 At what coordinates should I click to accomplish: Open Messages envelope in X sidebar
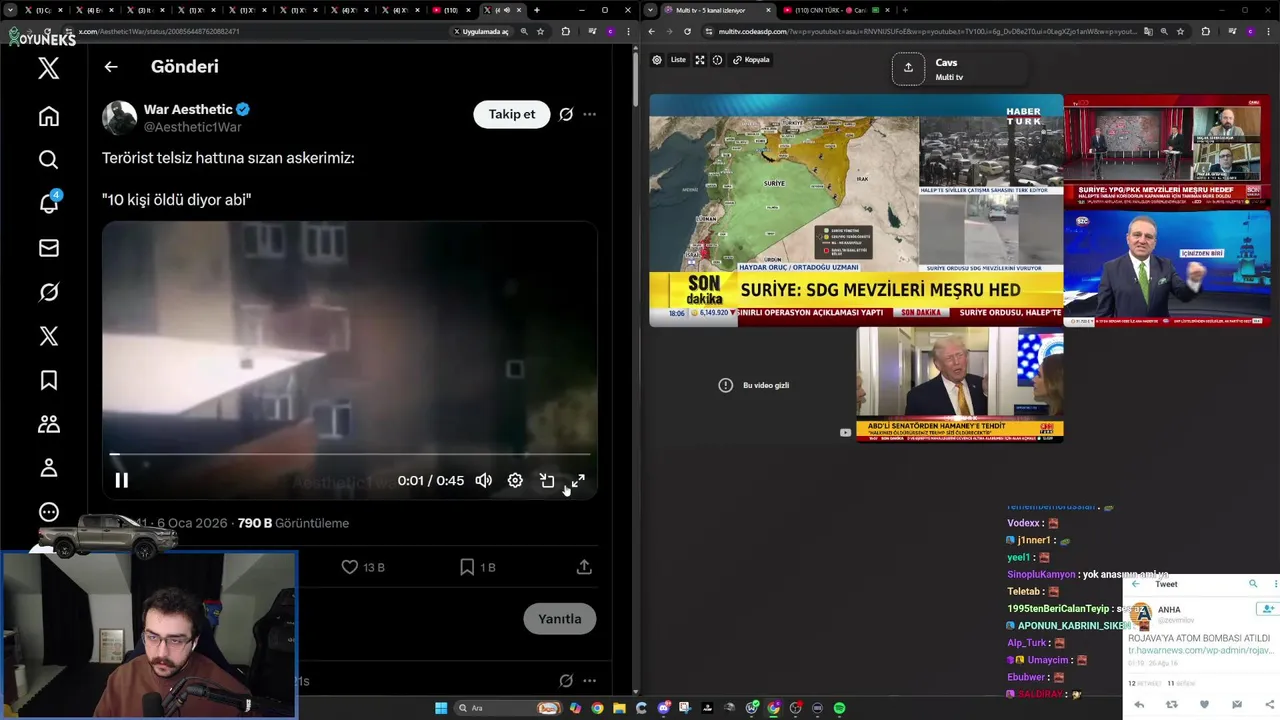[x=49, y=248]
